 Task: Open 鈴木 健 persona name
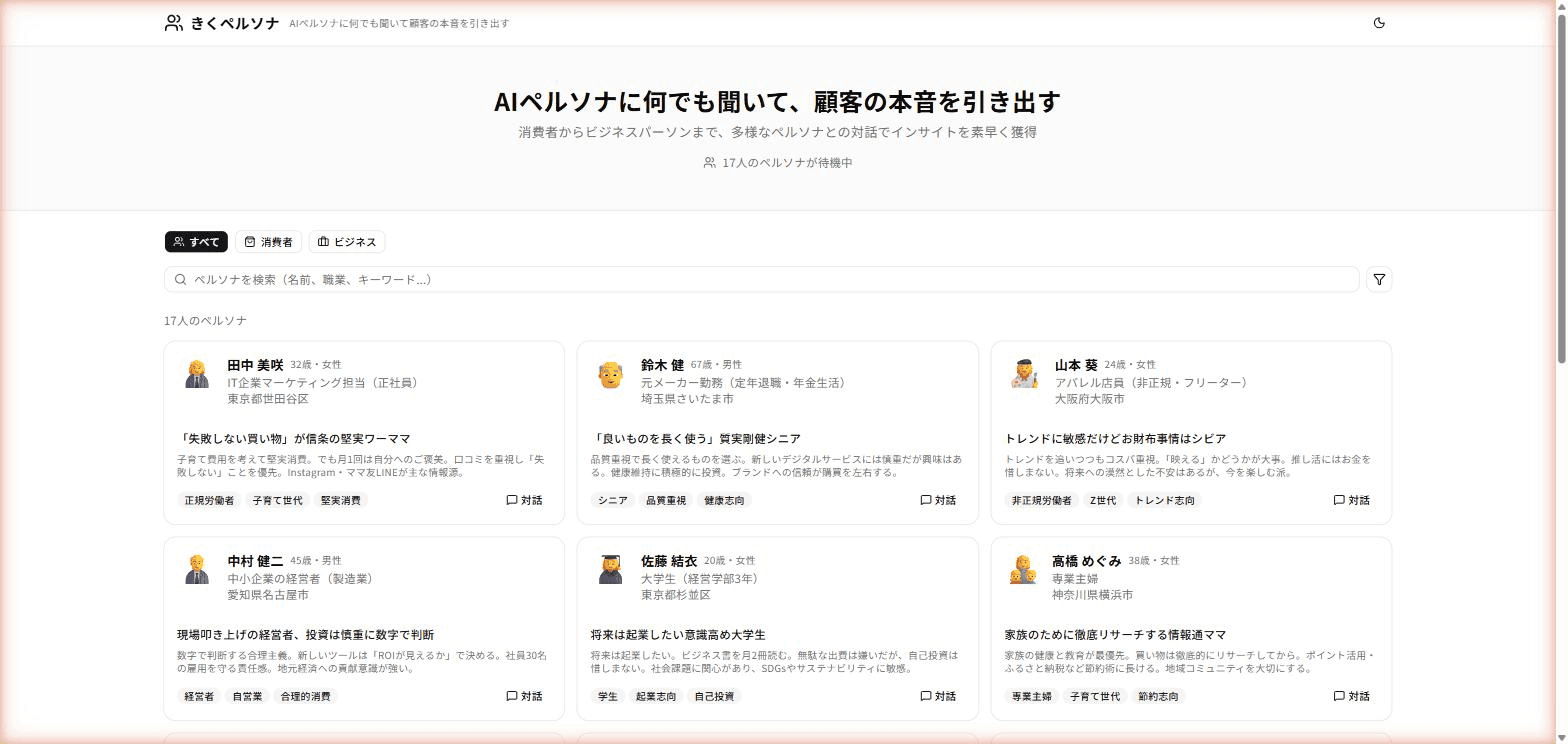663,365
